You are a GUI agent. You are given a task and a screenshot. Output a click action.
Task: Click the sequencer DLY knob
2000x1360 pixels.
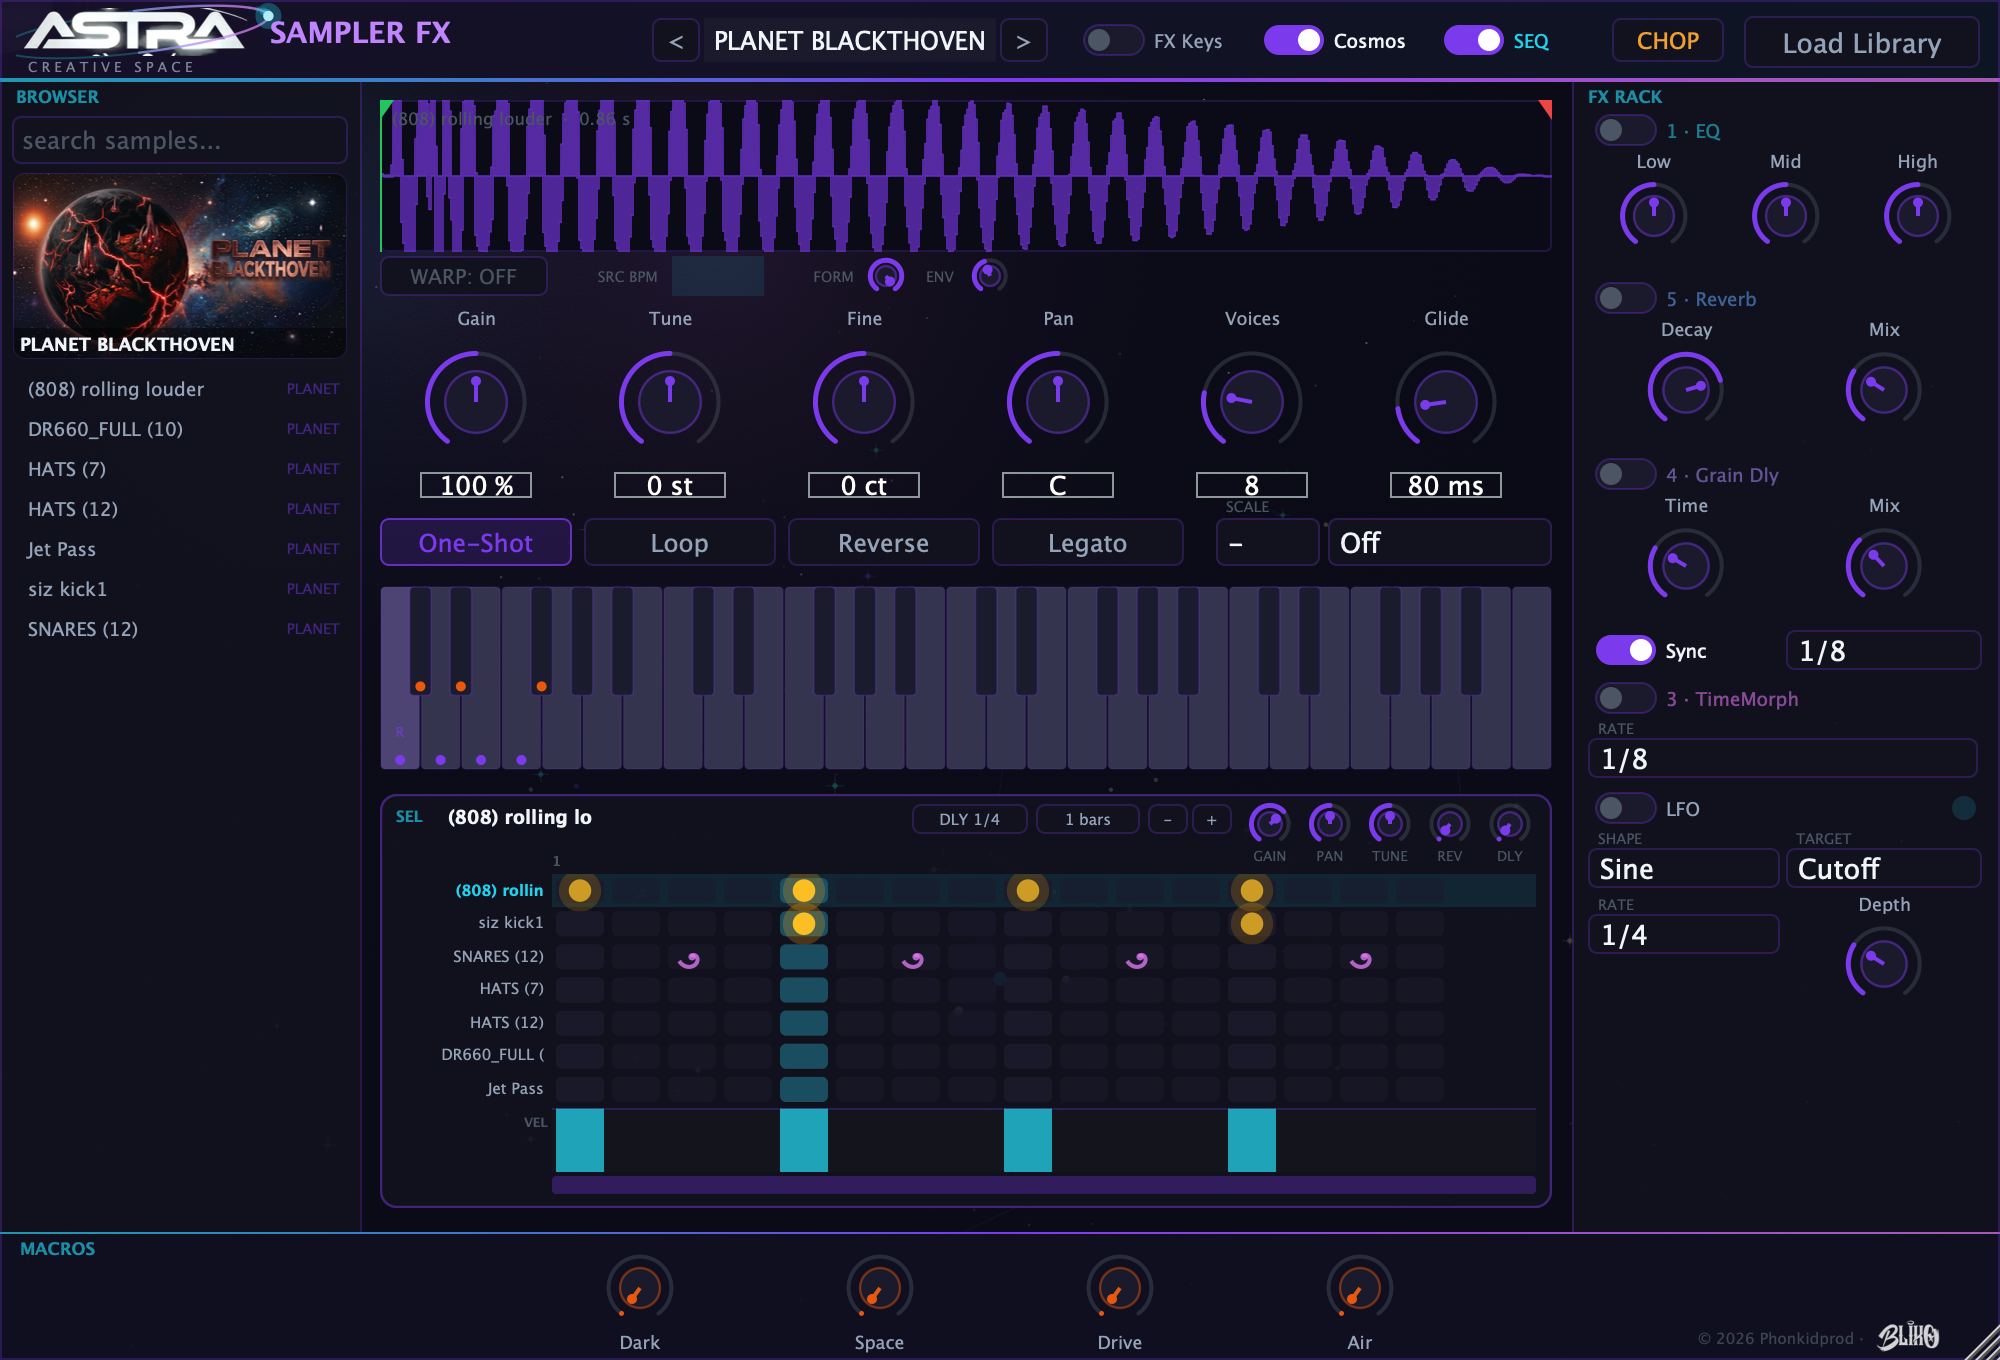pos(1509,824)
